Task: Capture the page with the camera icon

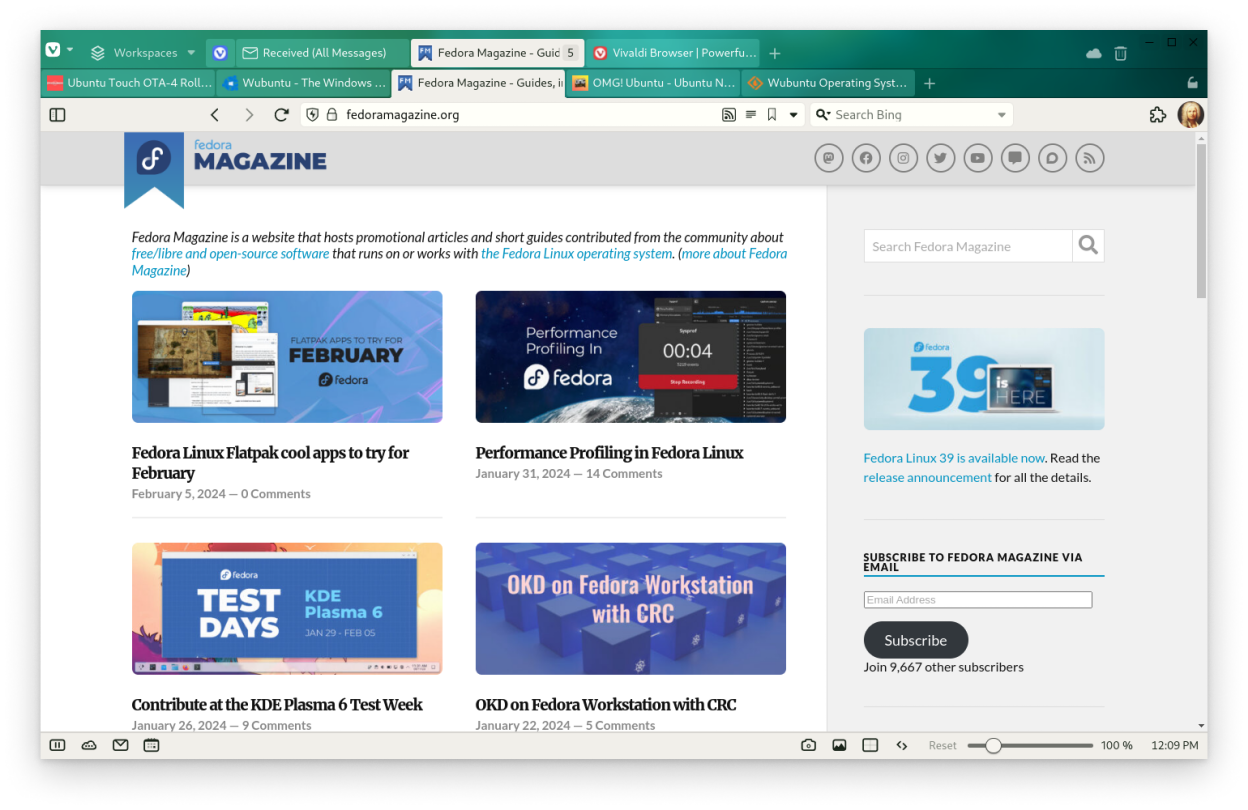Action: (808, 745)
